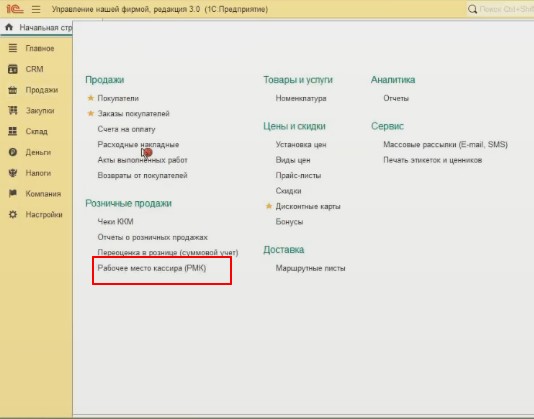Open Отчеты о розничных продажах

[152, 237]
